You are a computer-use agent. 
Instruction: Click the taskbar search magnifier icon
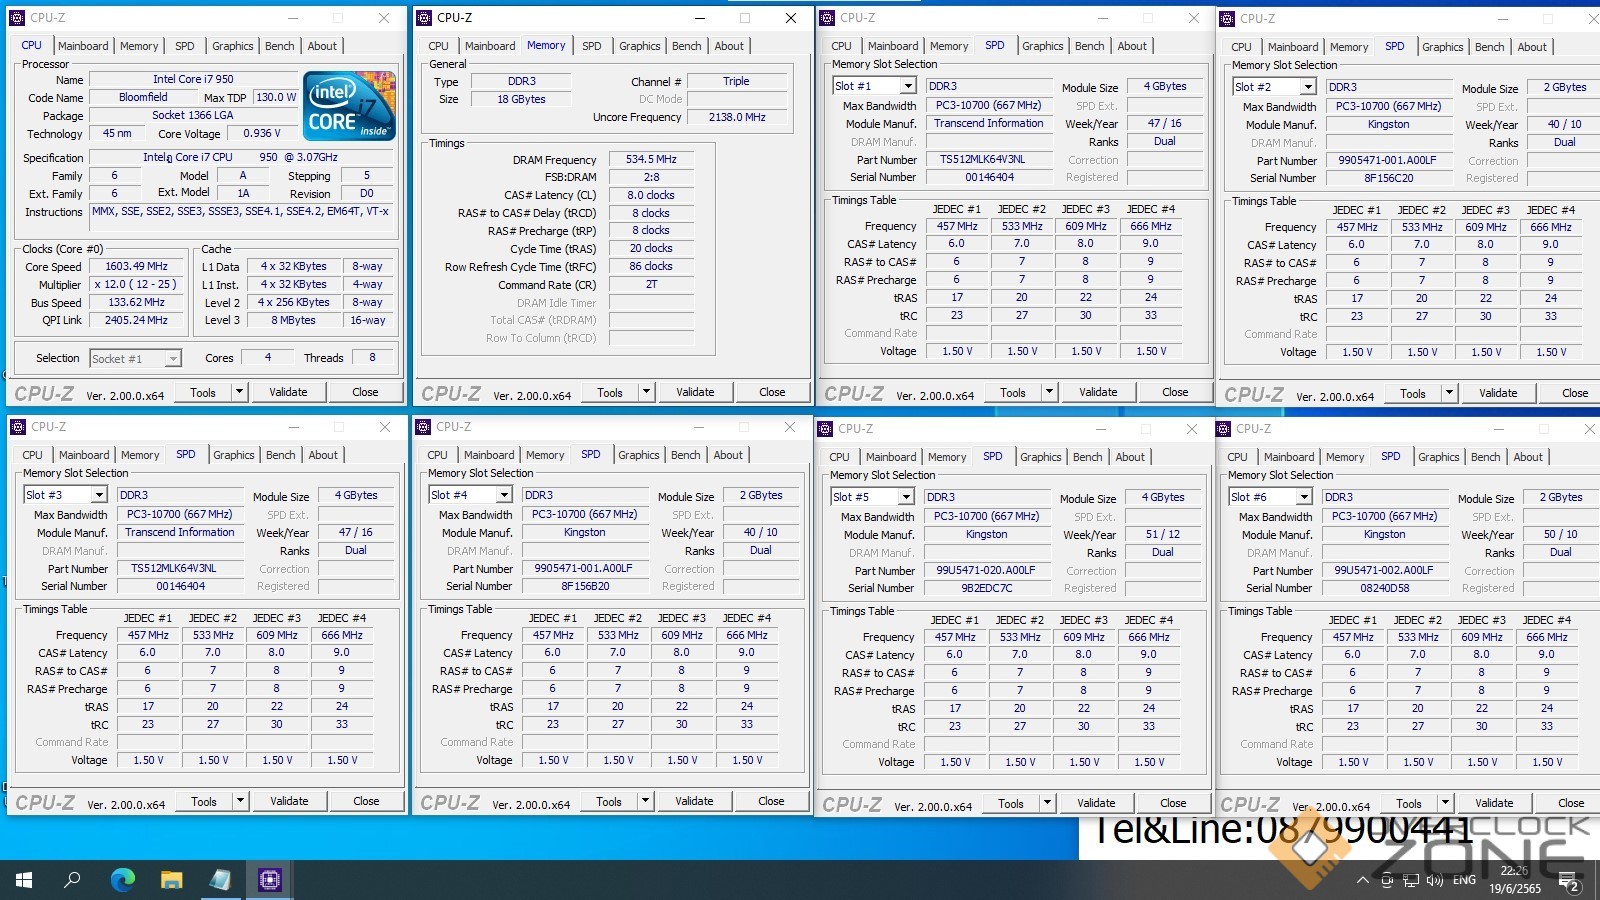click(x=72, y=880)
